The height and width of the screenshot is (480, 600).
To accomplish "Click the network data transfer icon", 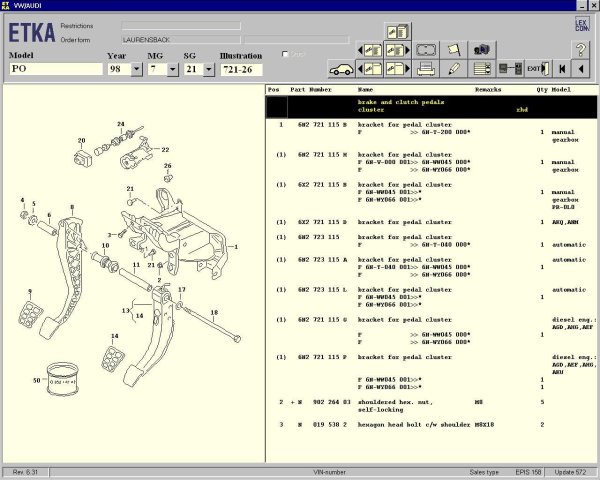I will pyautogui.click(x=510, y=69).
